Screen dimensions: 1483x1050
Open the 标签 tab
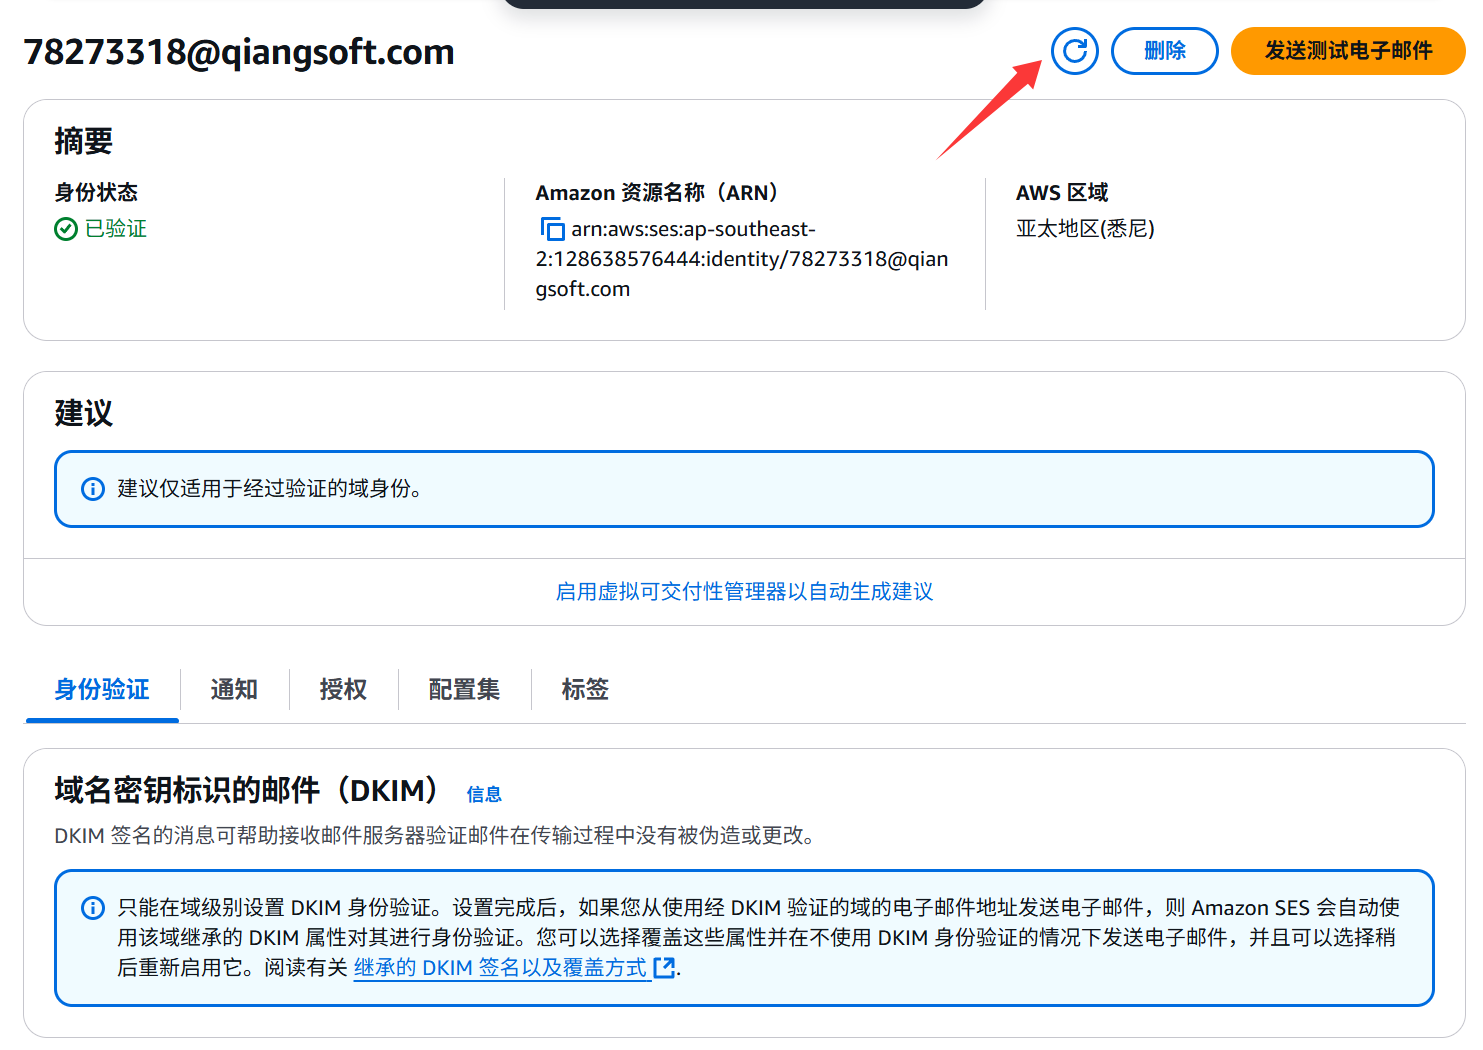pos(585,689)
